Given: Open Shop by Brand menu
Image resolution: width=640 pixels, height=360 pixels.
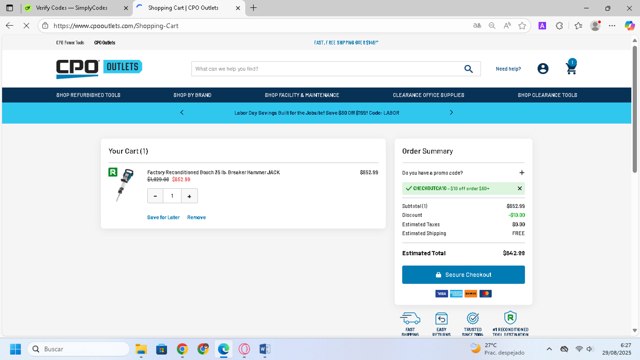Looking at the screenshot, I should point(192,95).
